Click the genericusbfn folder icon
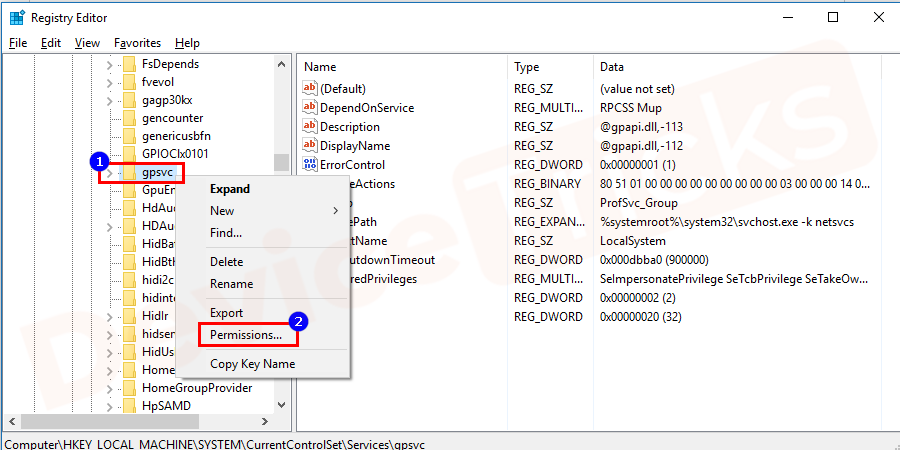The width and height of the screenshot is (900, 450). (130, 136)
